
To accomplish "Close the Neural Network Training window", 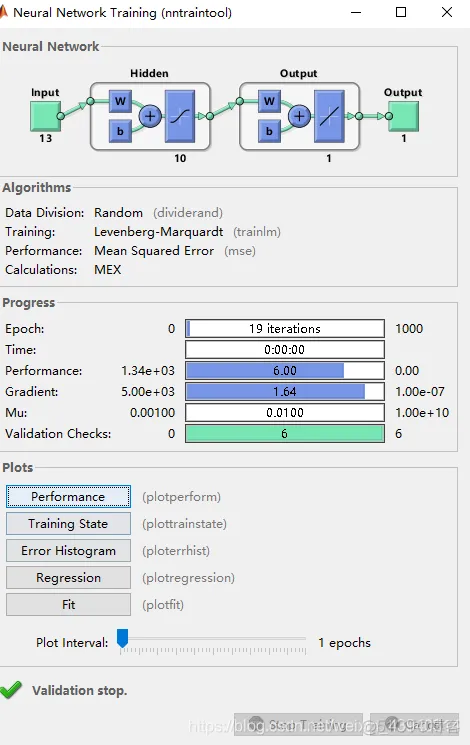I will point(447,12).
